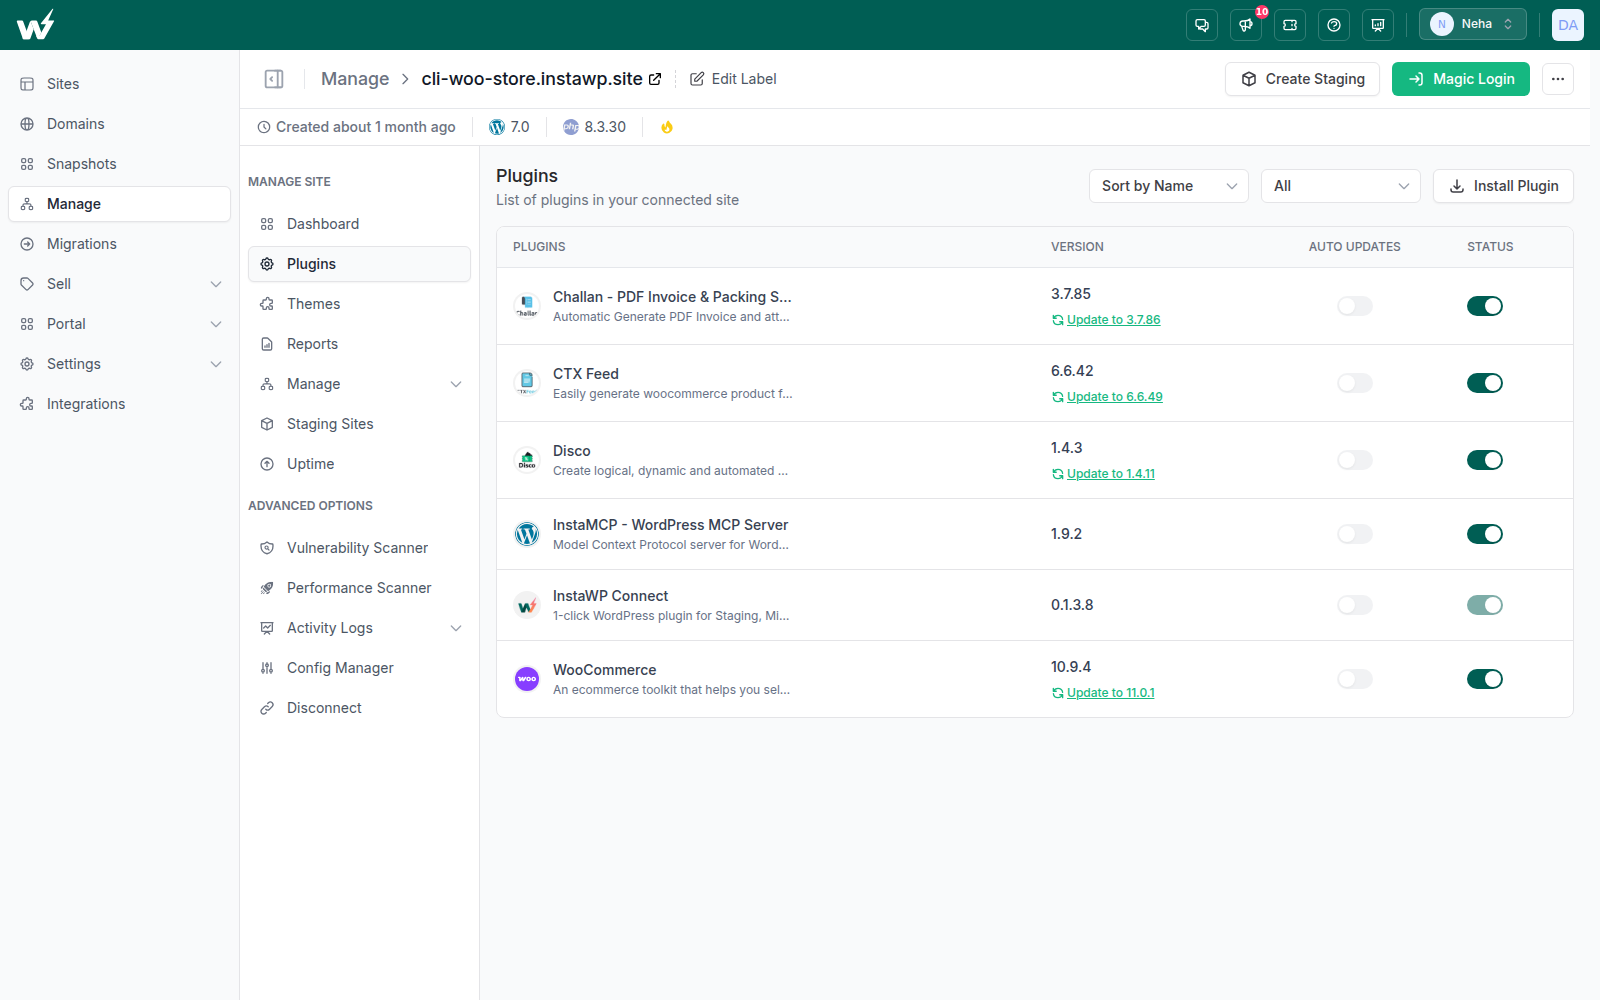Open the DA user avatar menu
1600x1000 pixels.
pyautogui.click(x=1568, y=25)
